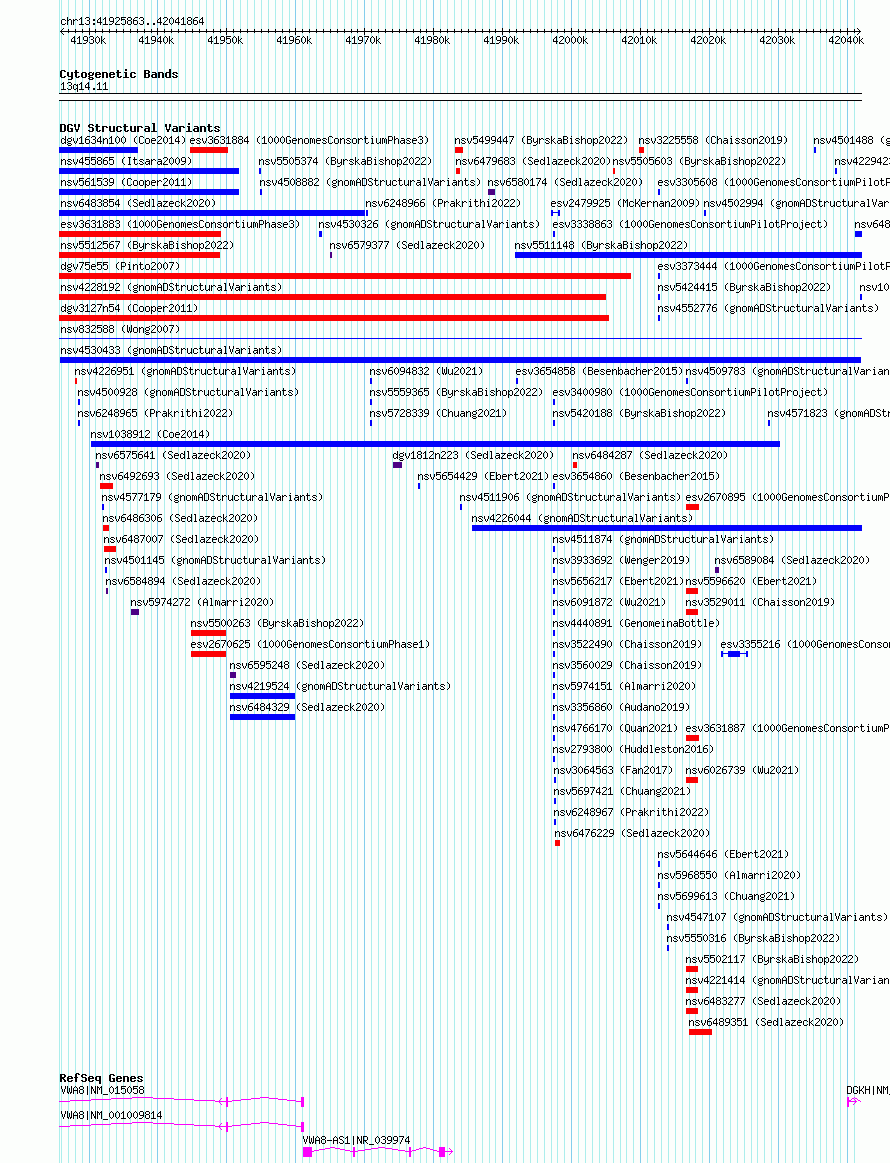Click nsv6484287 (Sedlazeck2020) label
890x1163 pixels.
[x=650, y=455]
